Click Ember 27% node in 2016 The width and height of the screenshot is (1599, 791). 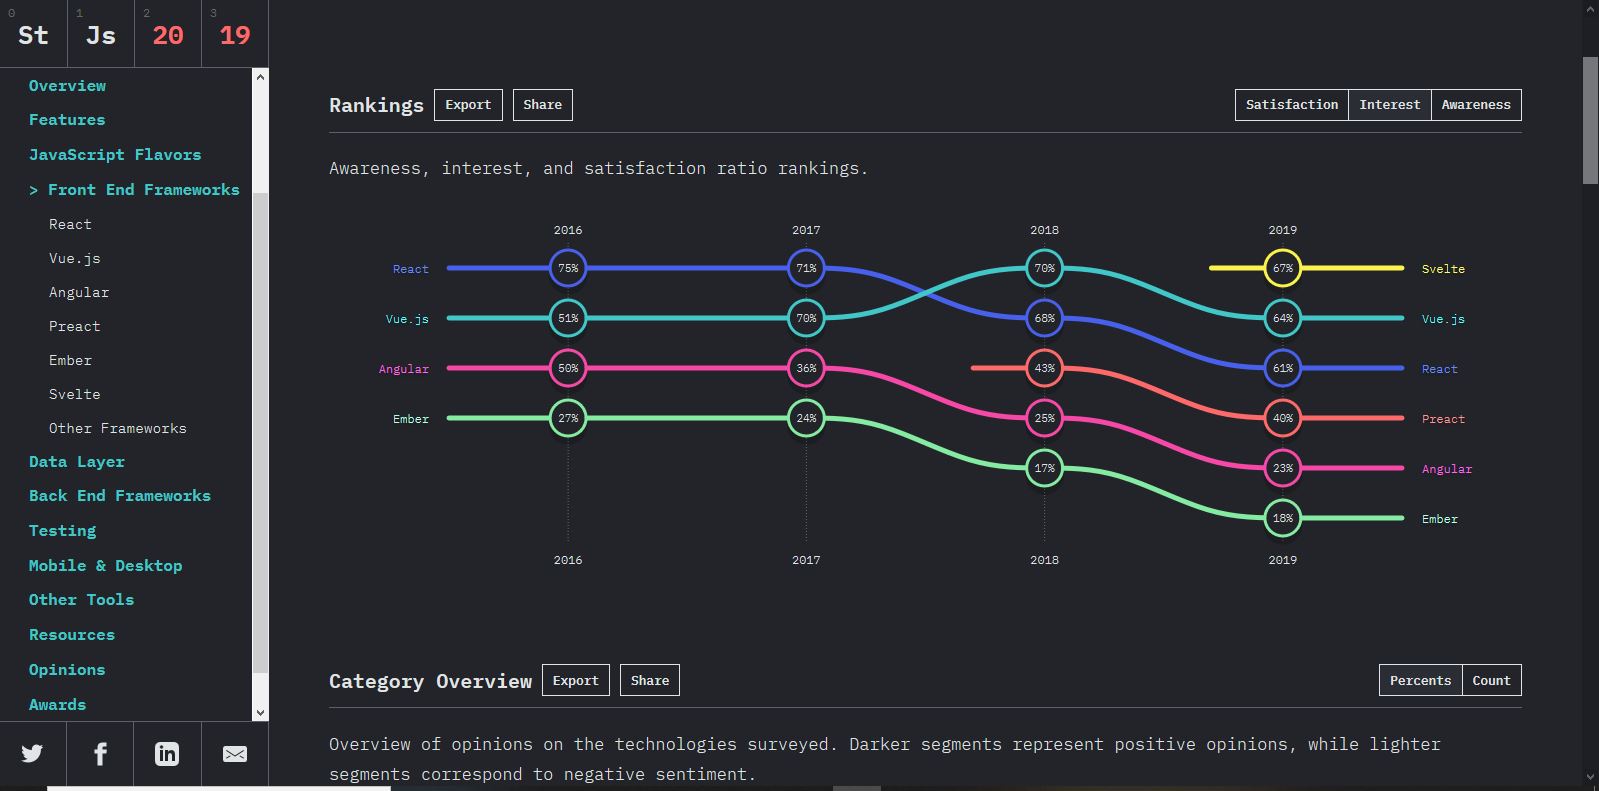point(568,418)
